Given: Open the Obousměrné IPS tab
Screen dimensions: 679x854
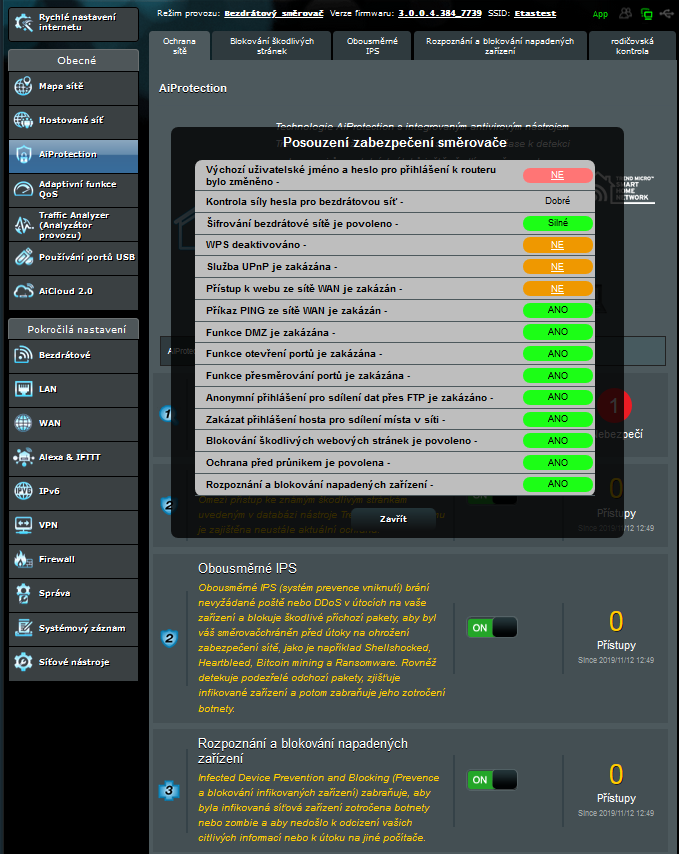Looking at the screenshot, I should pos(372,45).
